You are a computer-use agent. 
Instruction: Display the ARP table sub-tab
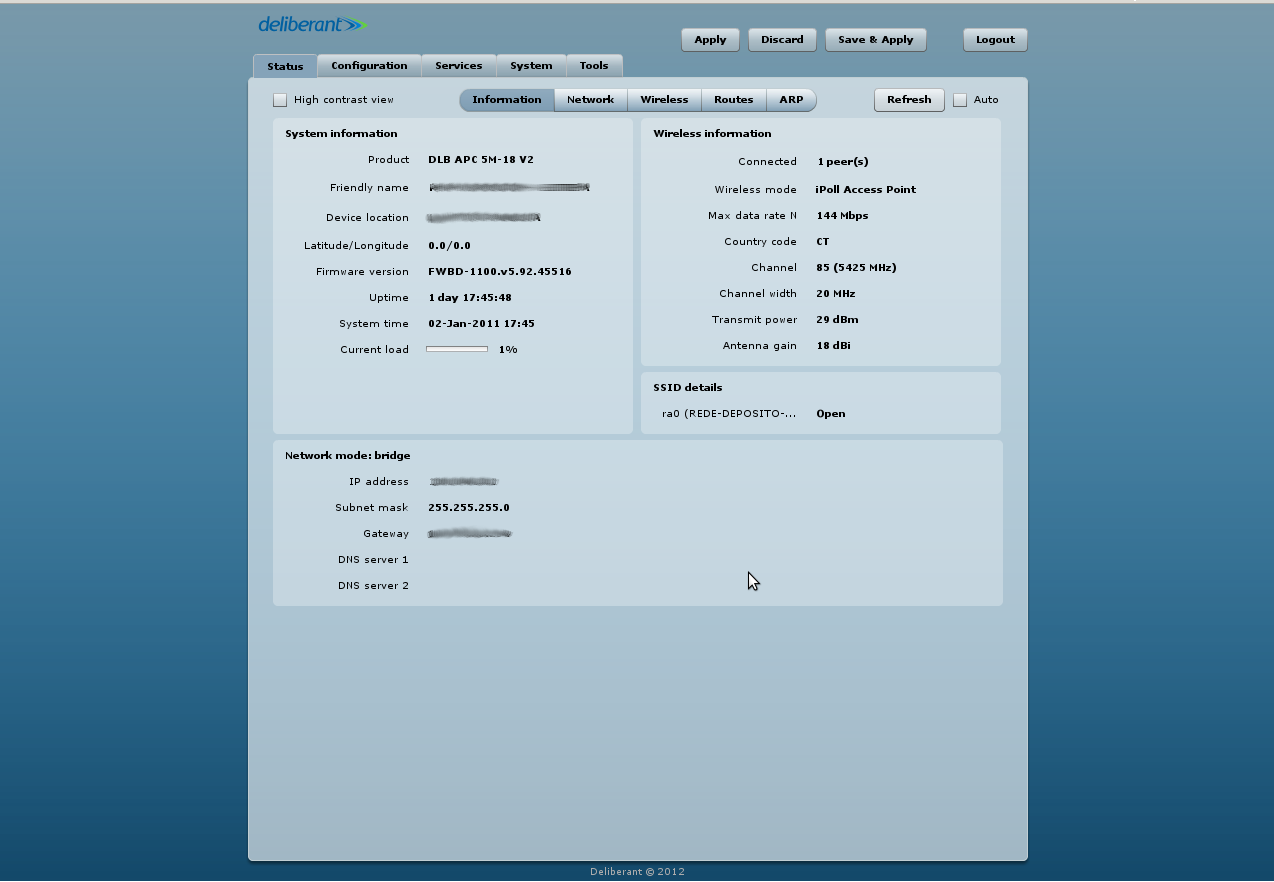[791, 100]
